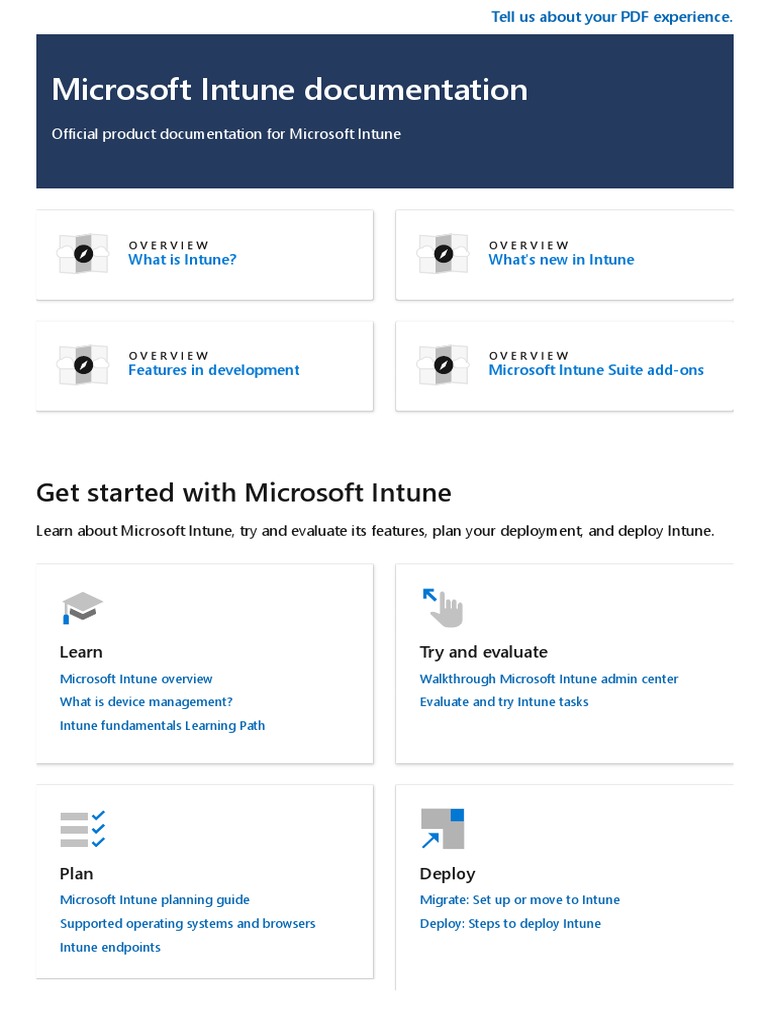768x1024 pixels.
Task: Click the compass icon beside What is Intune?
Action: click(84, 254)
